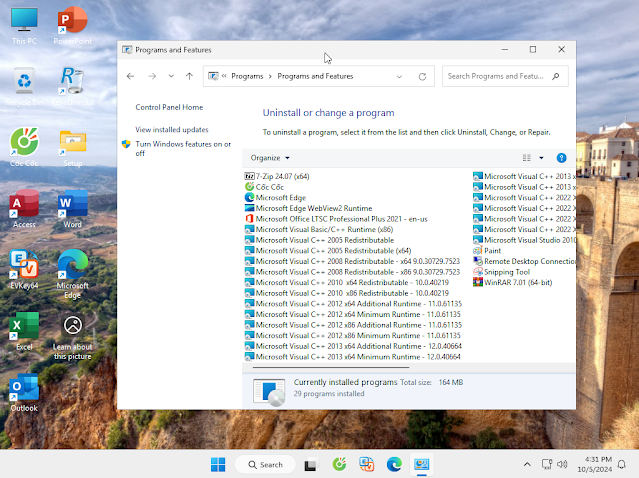The height and width of the screenshot is (478, 639).
Task: Click the Windows Start button
Action: click(218, 465)
